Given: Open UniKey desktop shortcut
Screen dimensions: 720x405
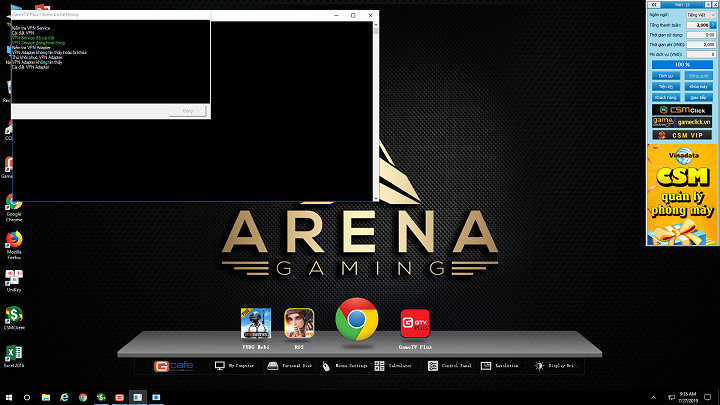Looking at the screenshot, I should (x=14, y=281).
